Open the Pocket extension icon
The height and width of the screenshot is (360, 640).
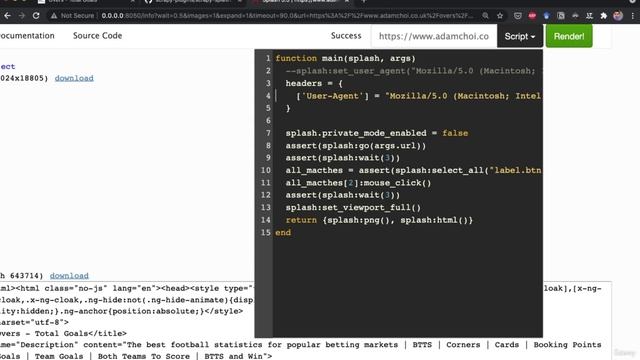pyautogui.click(x=518, y=16)
